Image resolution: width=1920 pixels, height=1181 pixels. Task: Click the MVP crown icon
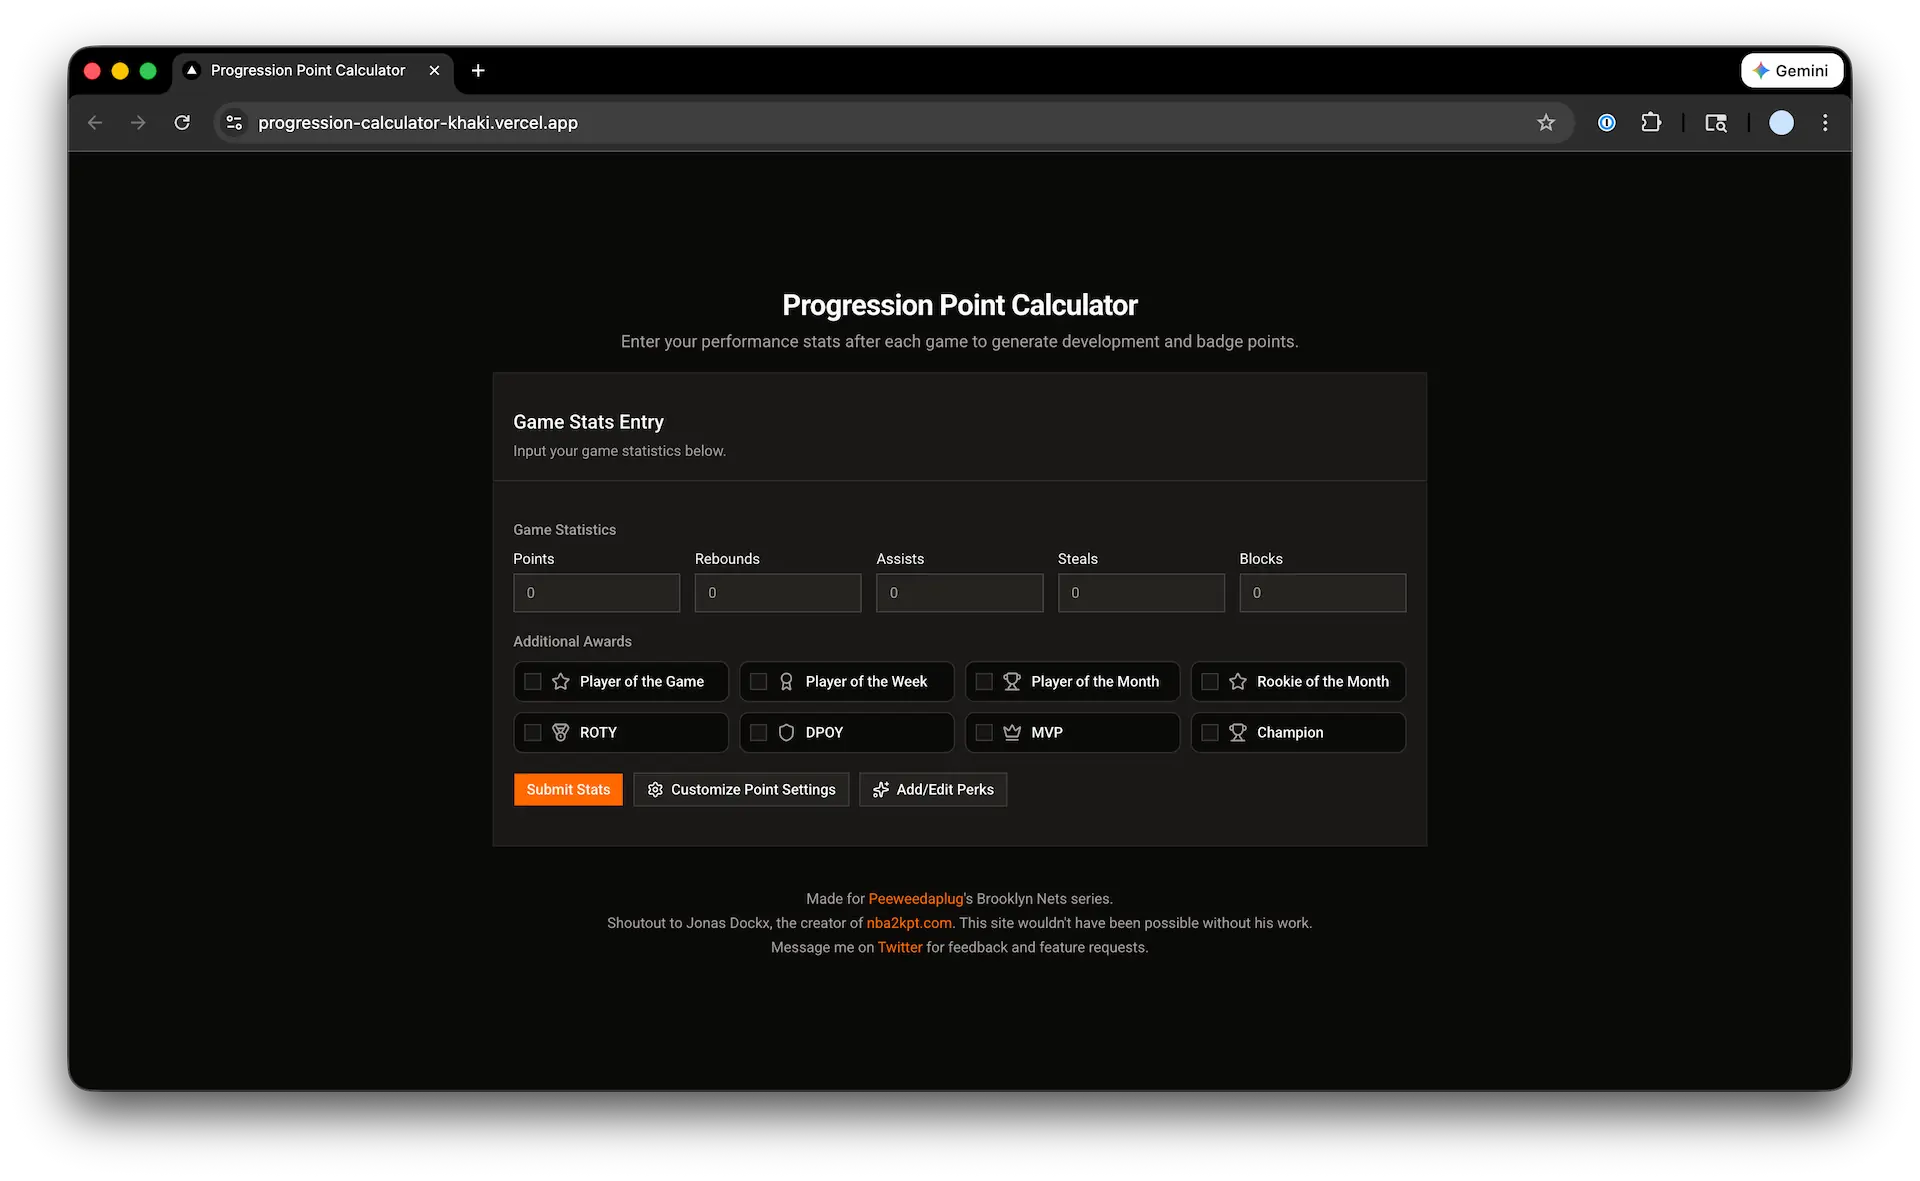[x=1011, y=732]
